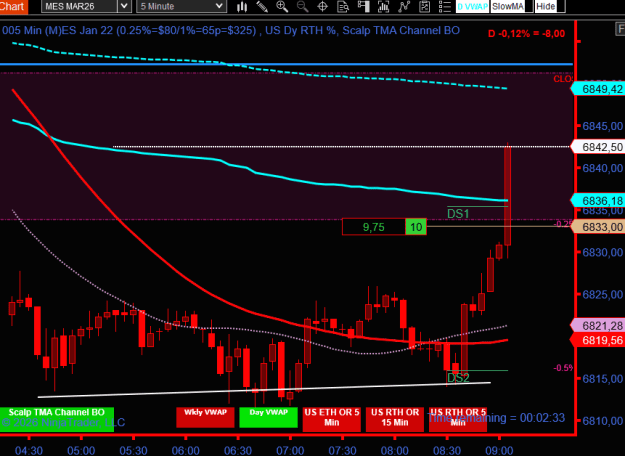625x456 pixels.
Task: Click the MES MAR26 instrument field
Action: [x=80, y=6]
